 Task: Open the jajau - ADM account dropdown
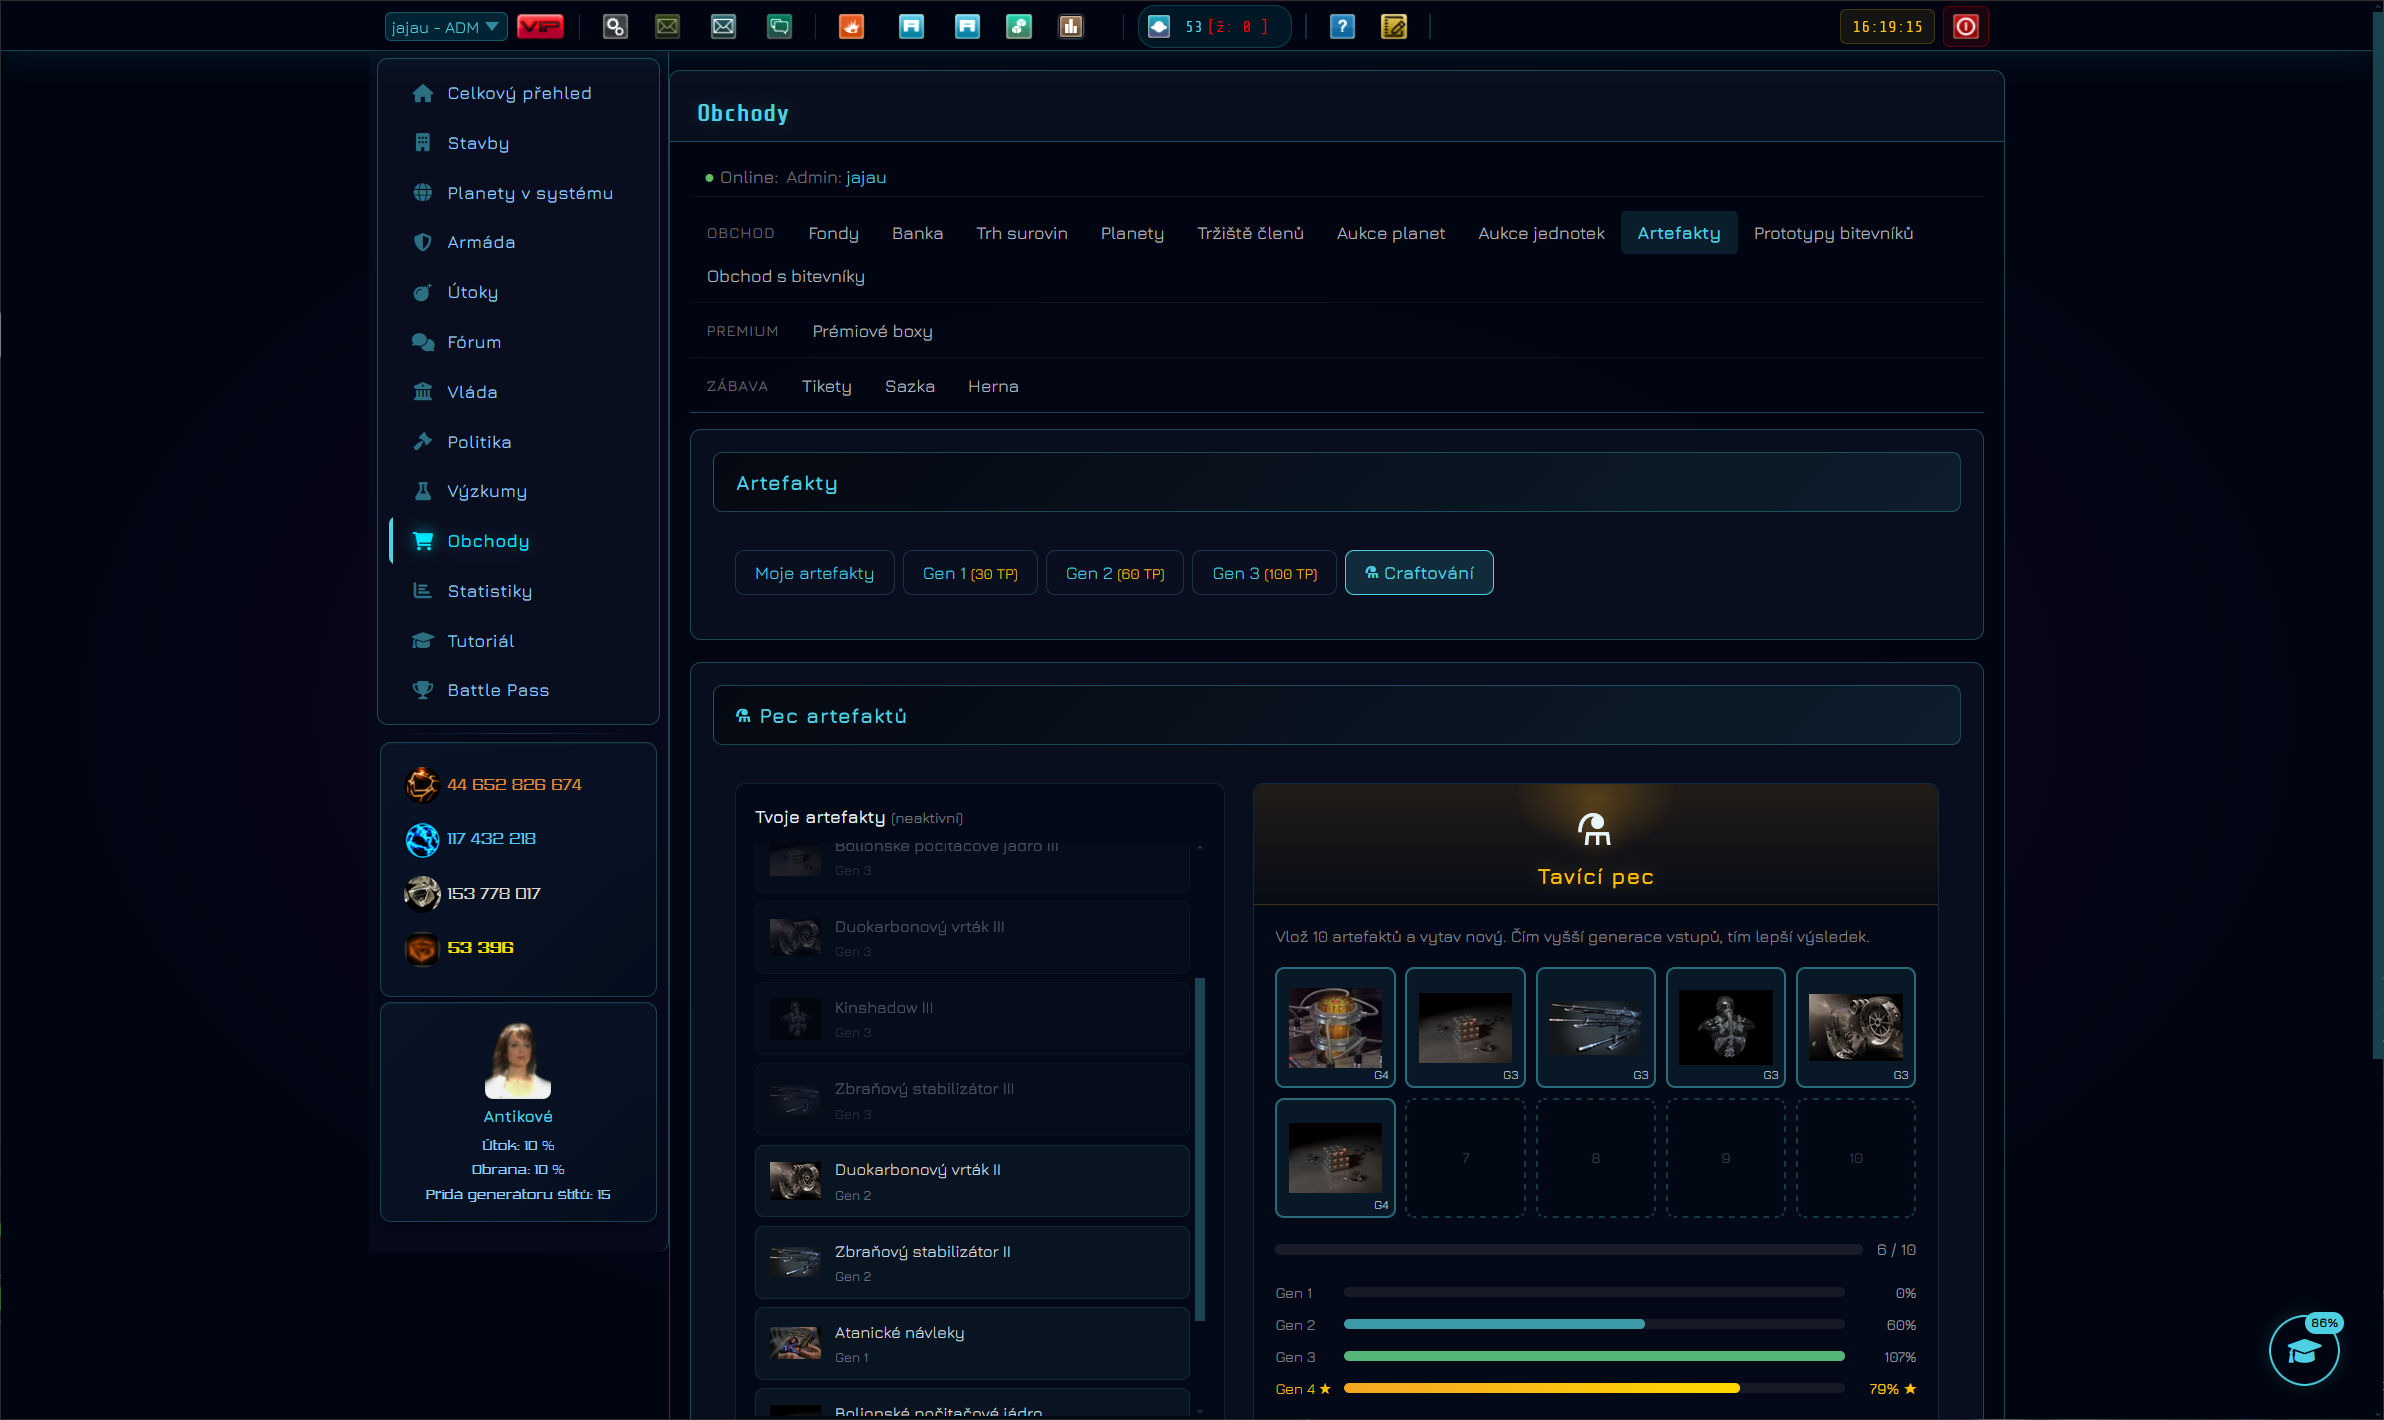click(446, 27)
